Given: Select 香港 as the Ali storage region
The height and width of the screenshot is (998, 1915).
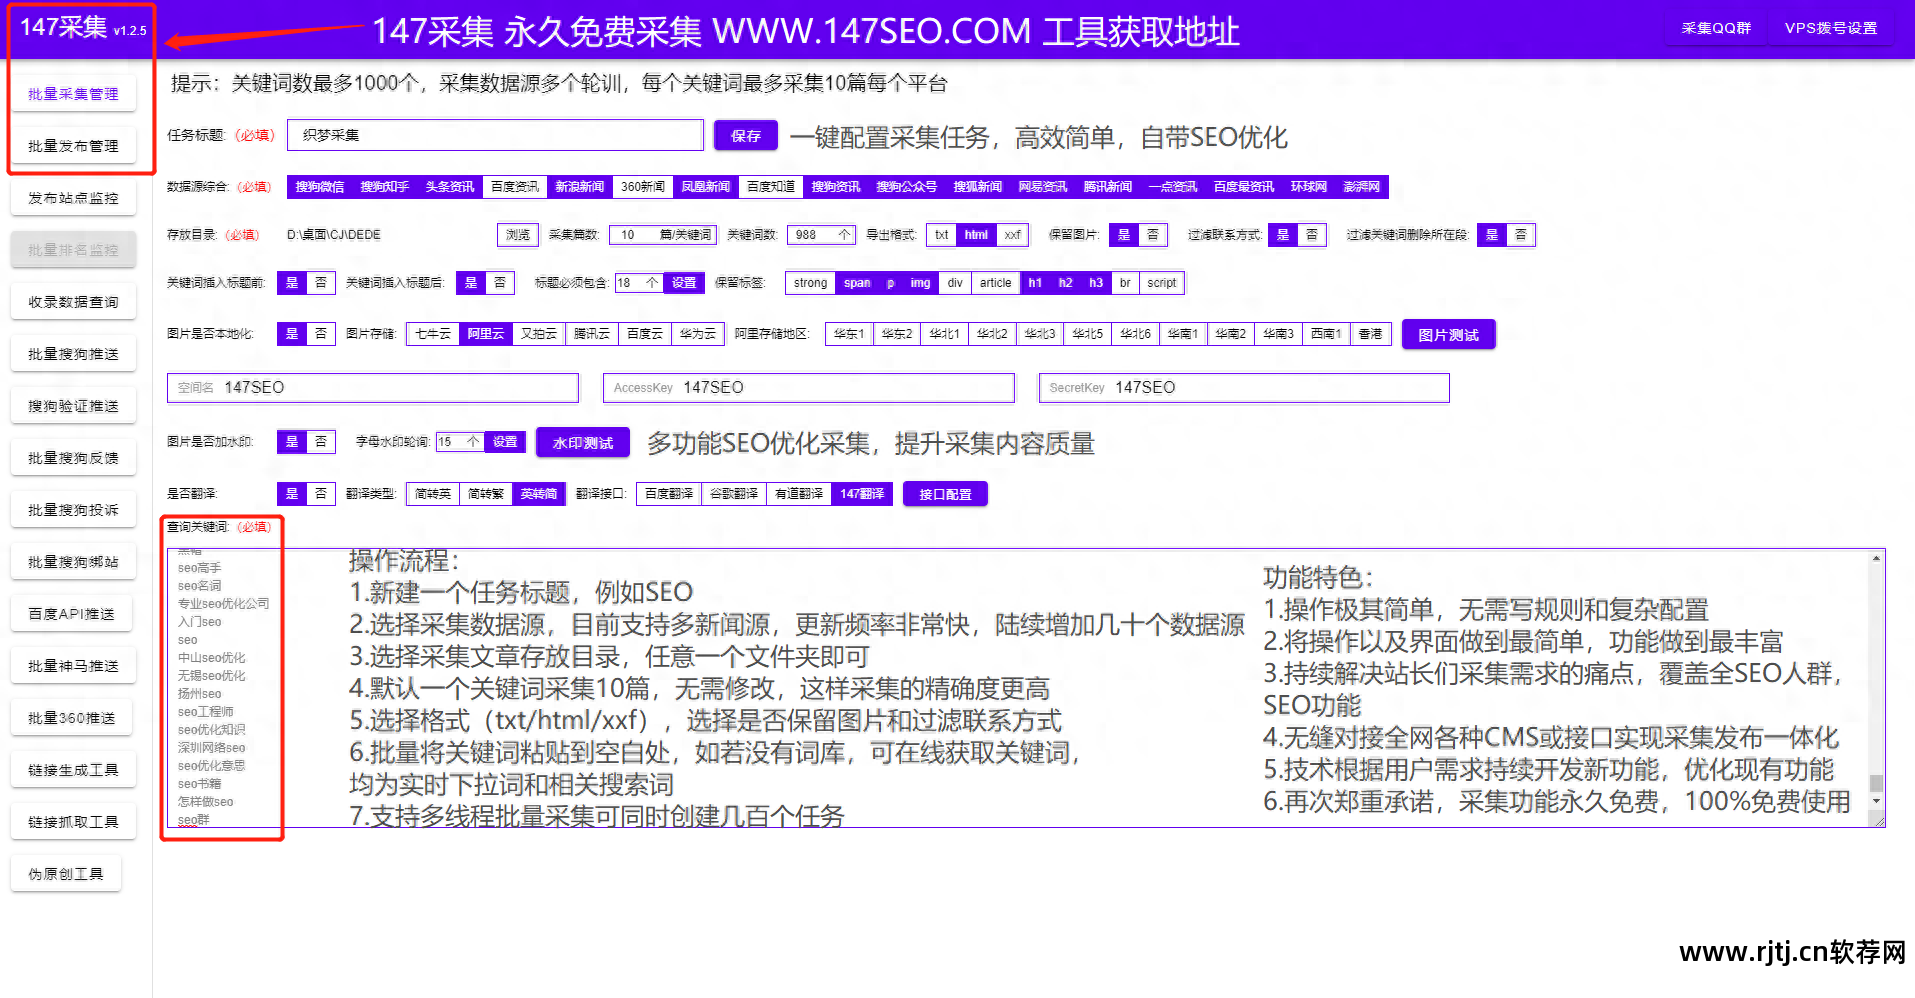Looking at the screenshot, I should pos(1370,333).
